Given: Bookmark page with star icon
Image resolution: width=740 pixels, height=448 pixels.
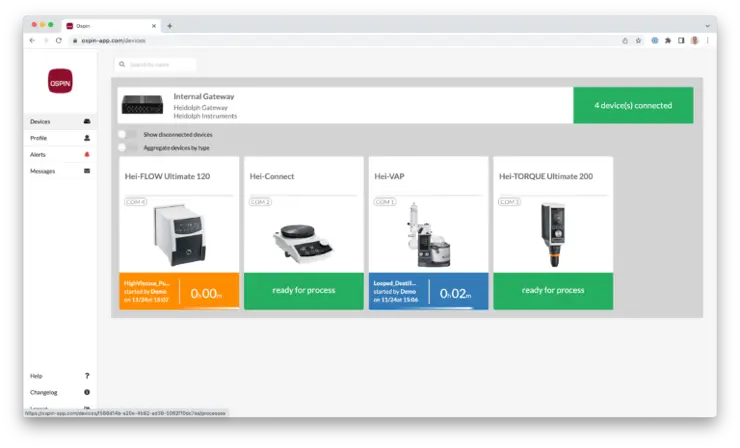Looking at the screenshot, I should coord(639,41).
